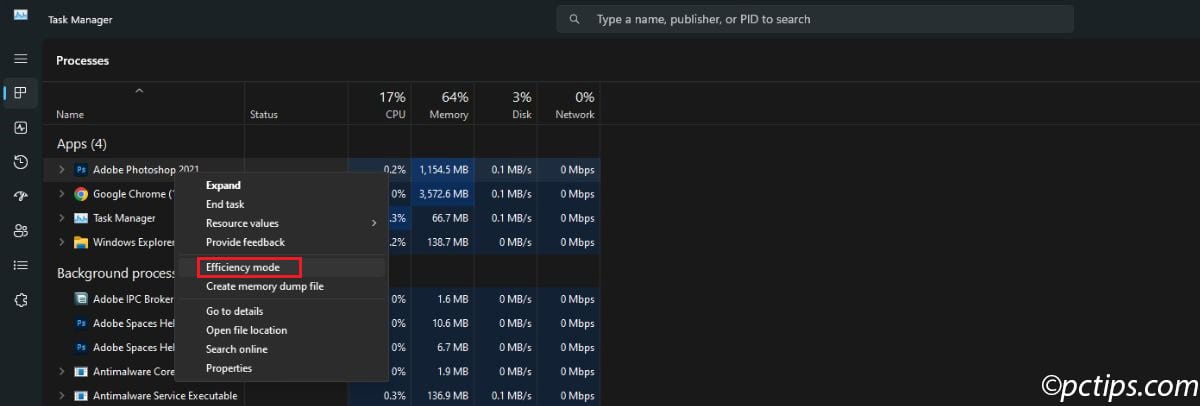Viewport: 1200px width, 406px height.
Task: Choose End task in context menu
Action: pyautogui.click(x=225, y=204)
